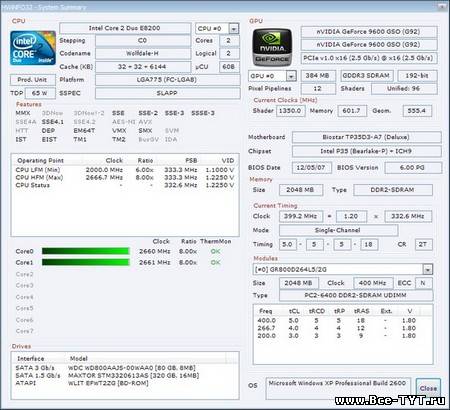Screen dimensions: 450x410
Task: Click the Prod. Unit button
Action: (x=32, y=80)
